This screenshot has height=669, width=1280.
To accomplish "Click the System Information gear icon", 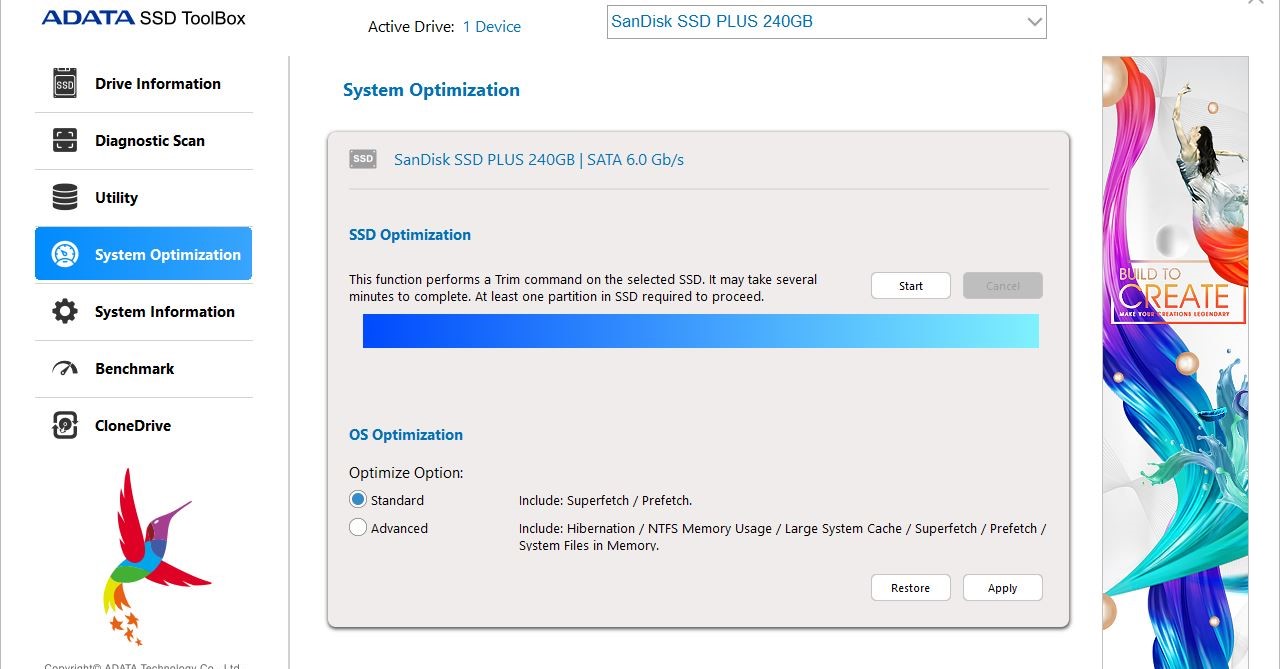I will [65, 312].
